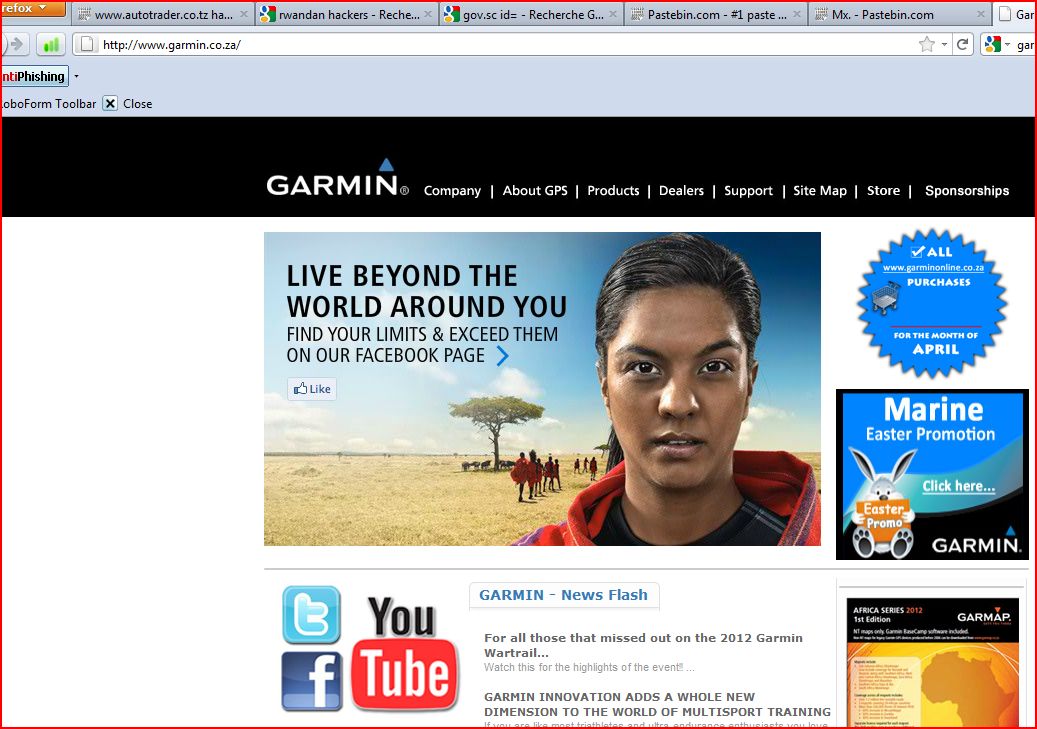Open the About GPS menu item
The image size is (1037, 729).
[x=535, y=191]
